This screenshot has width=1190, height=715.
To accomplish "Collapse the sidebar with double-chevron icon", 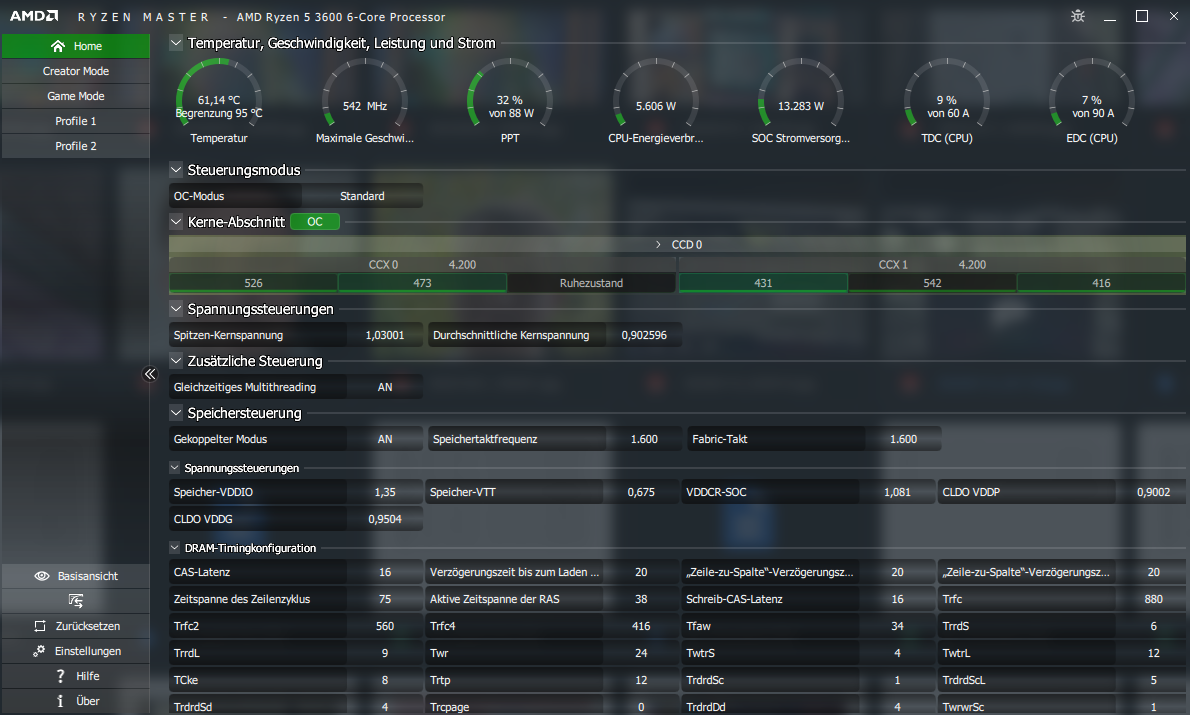I will (x=150, y=373).
